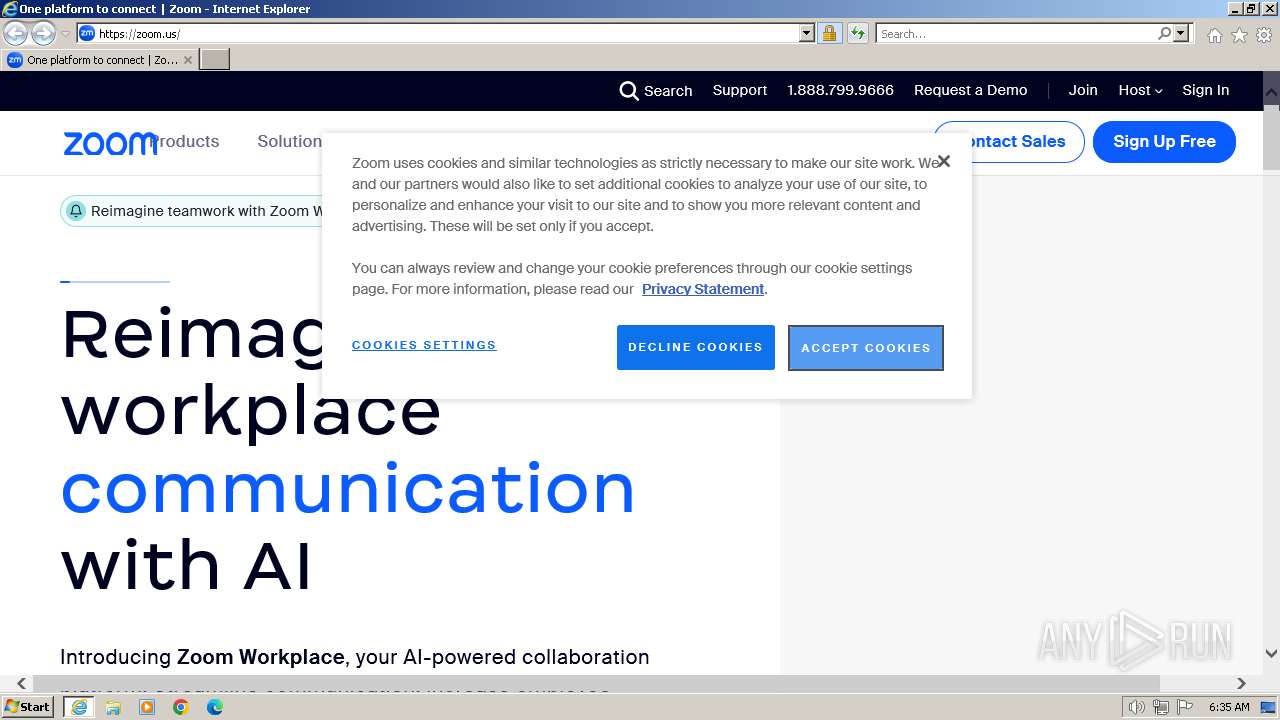Click the network tray icon
Viewport: 1280px width, 720px height.
point(1161,707)
